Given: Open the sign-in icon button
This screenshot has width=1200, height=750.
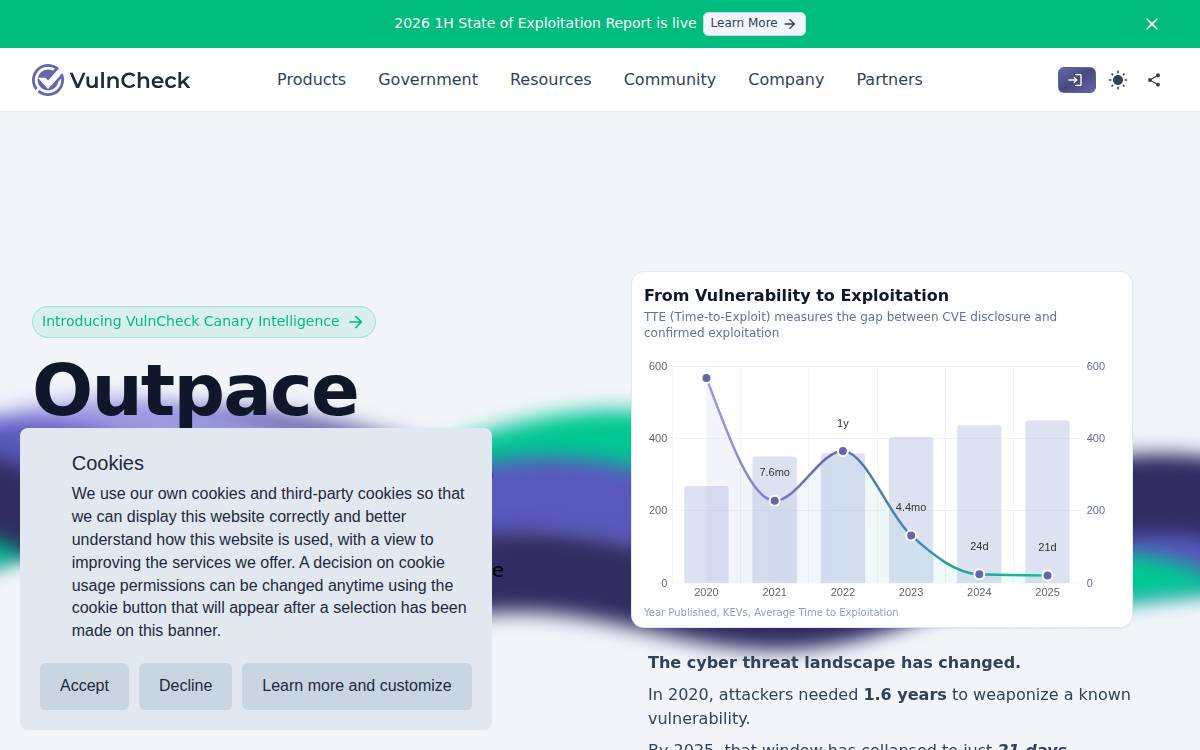Looking at the screenshot, I should tap(1076, 80).
